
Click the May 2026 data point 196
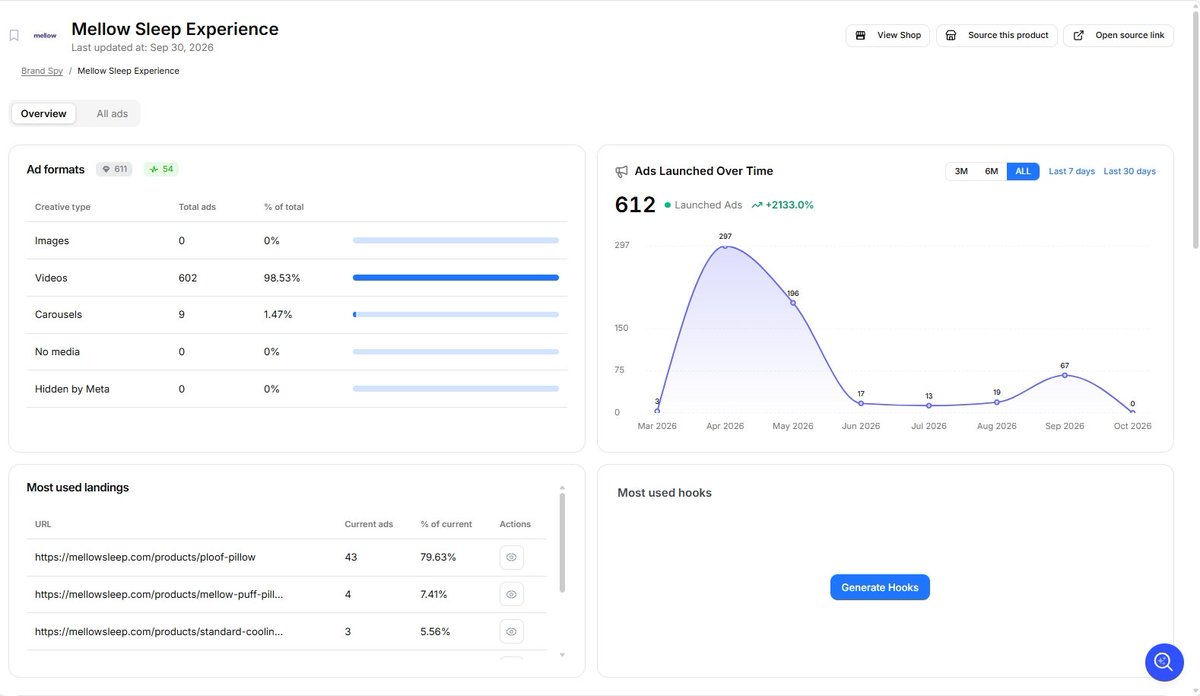(x=793, y=302)
